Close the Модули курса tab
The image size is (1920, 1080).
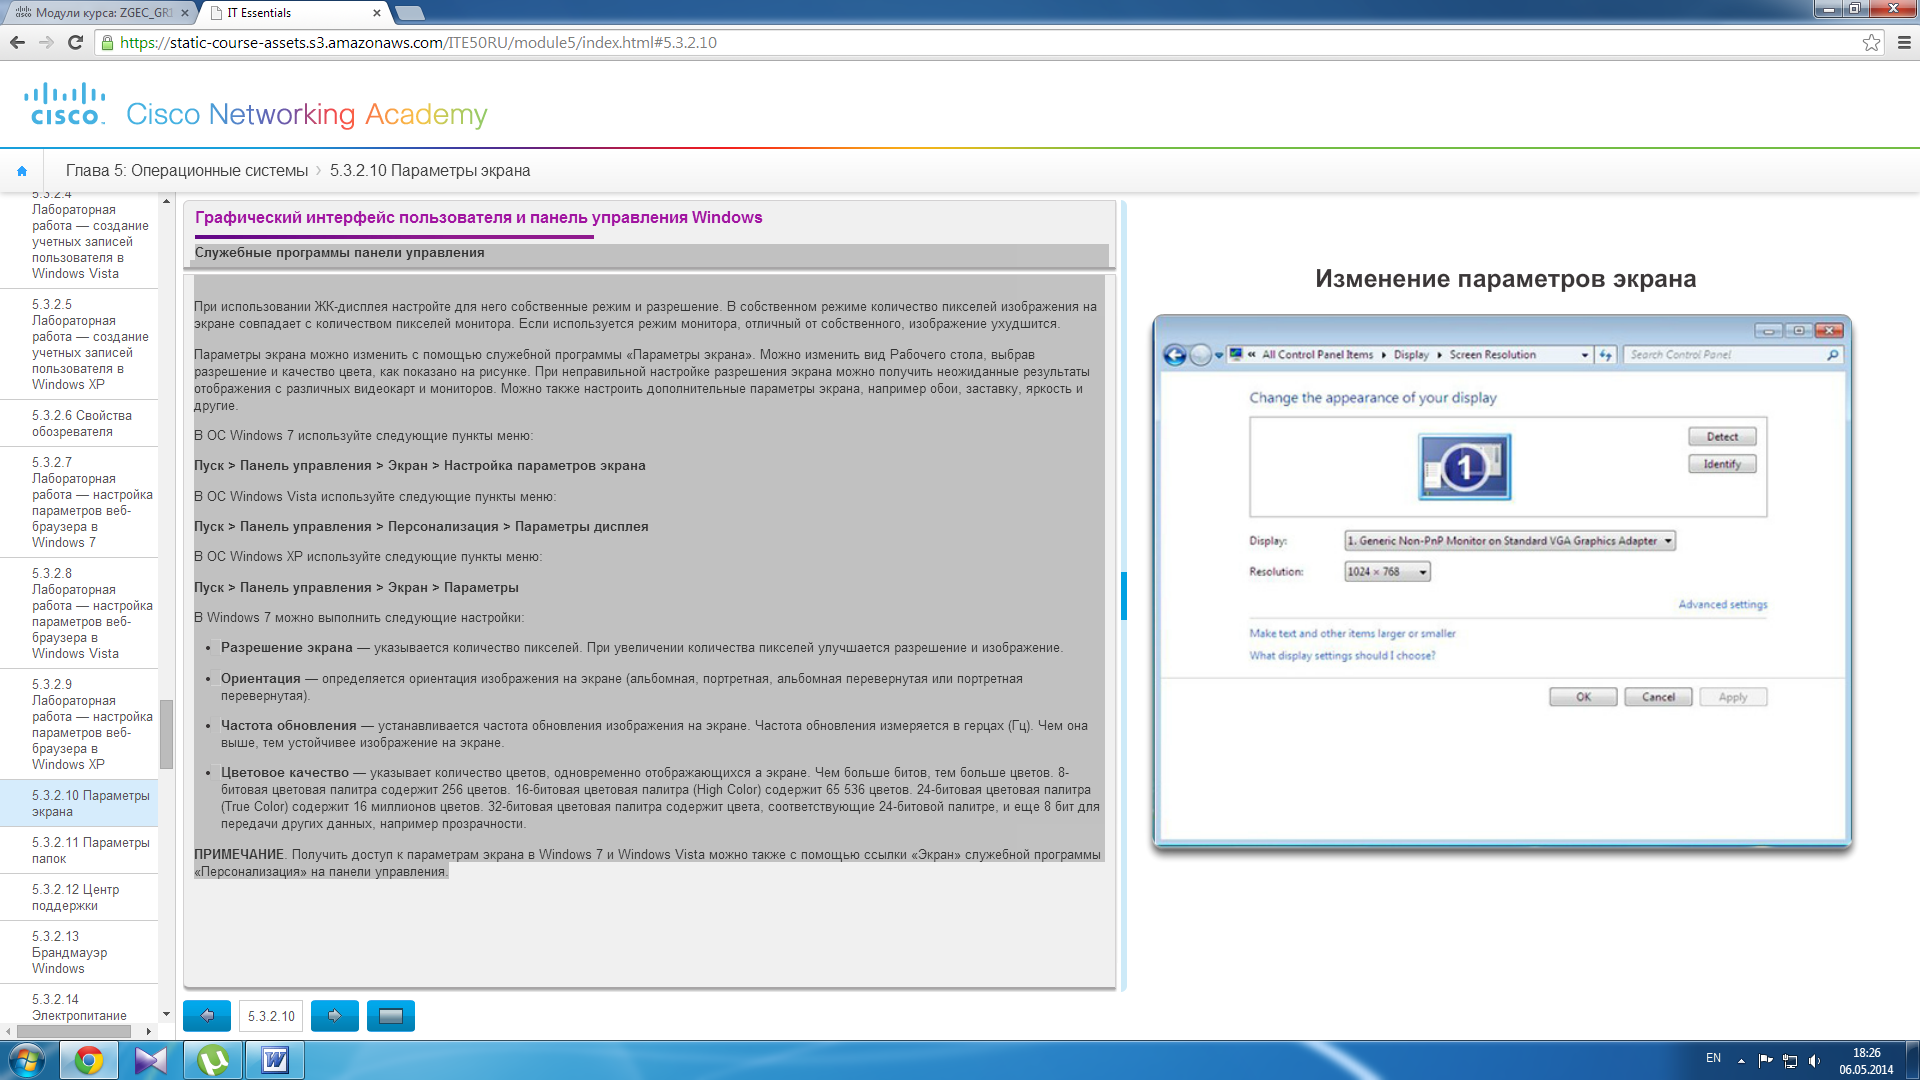(184, 13)
